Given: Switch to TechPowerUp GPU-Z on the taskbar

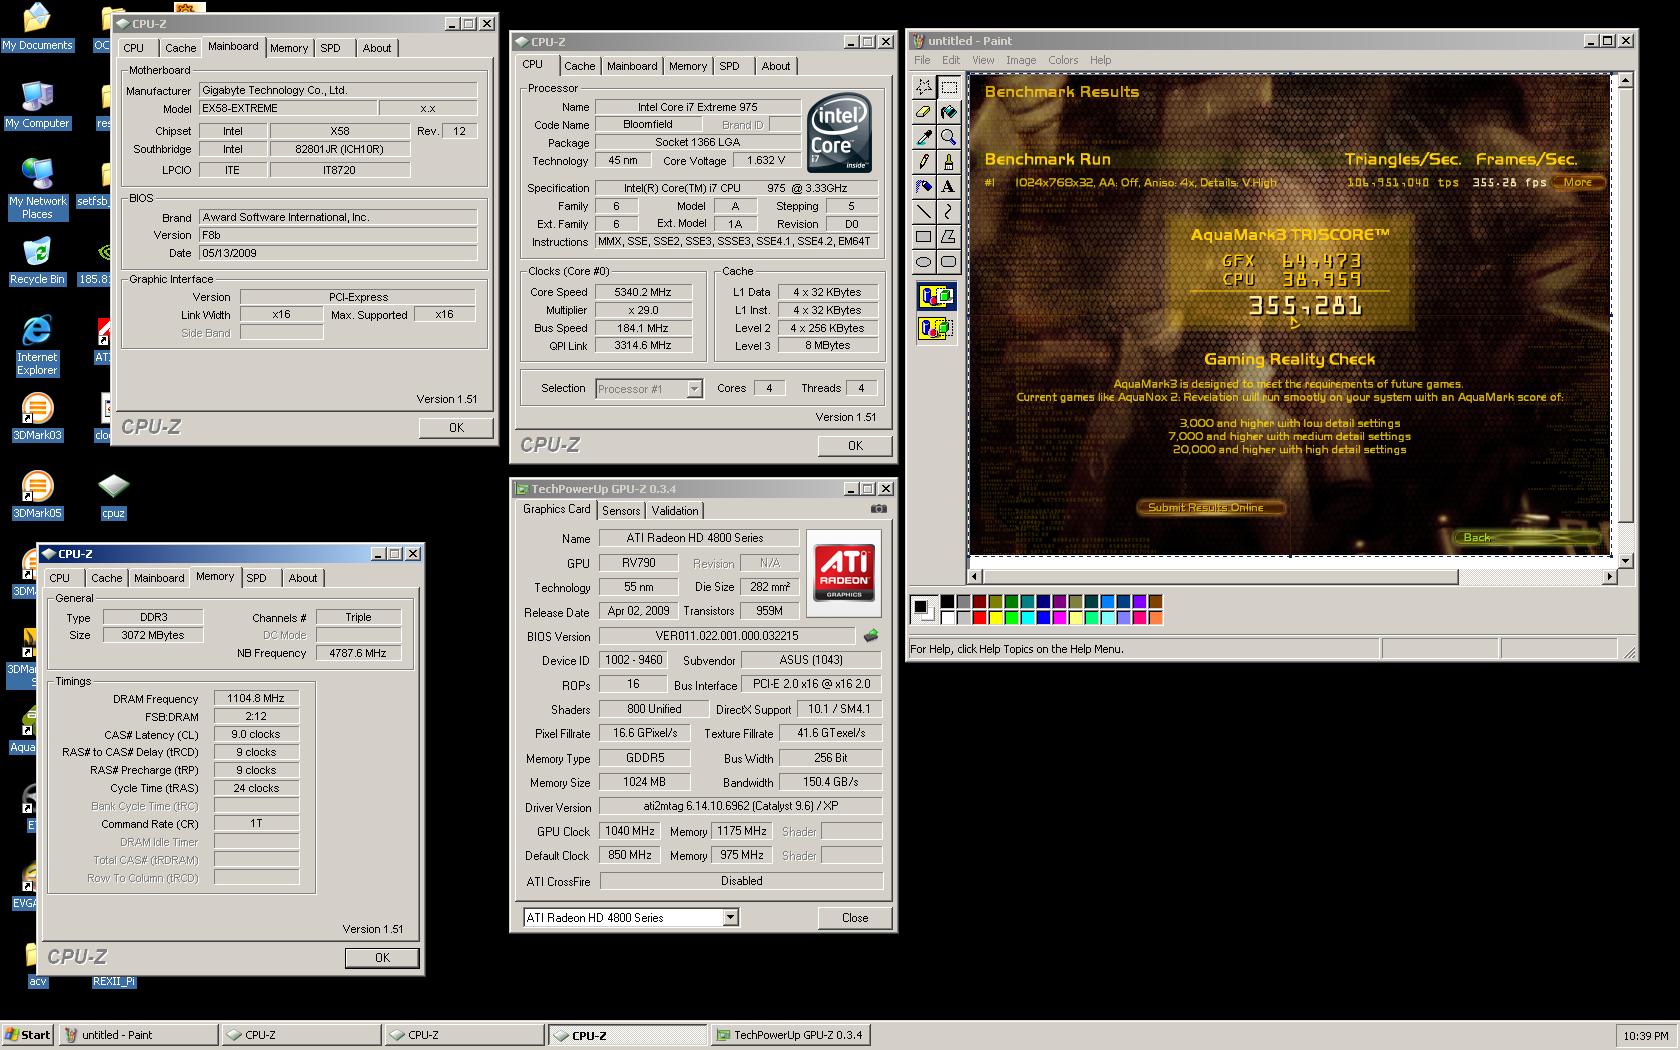Looking at the screenshot, I should click(x=790, y=1035).
